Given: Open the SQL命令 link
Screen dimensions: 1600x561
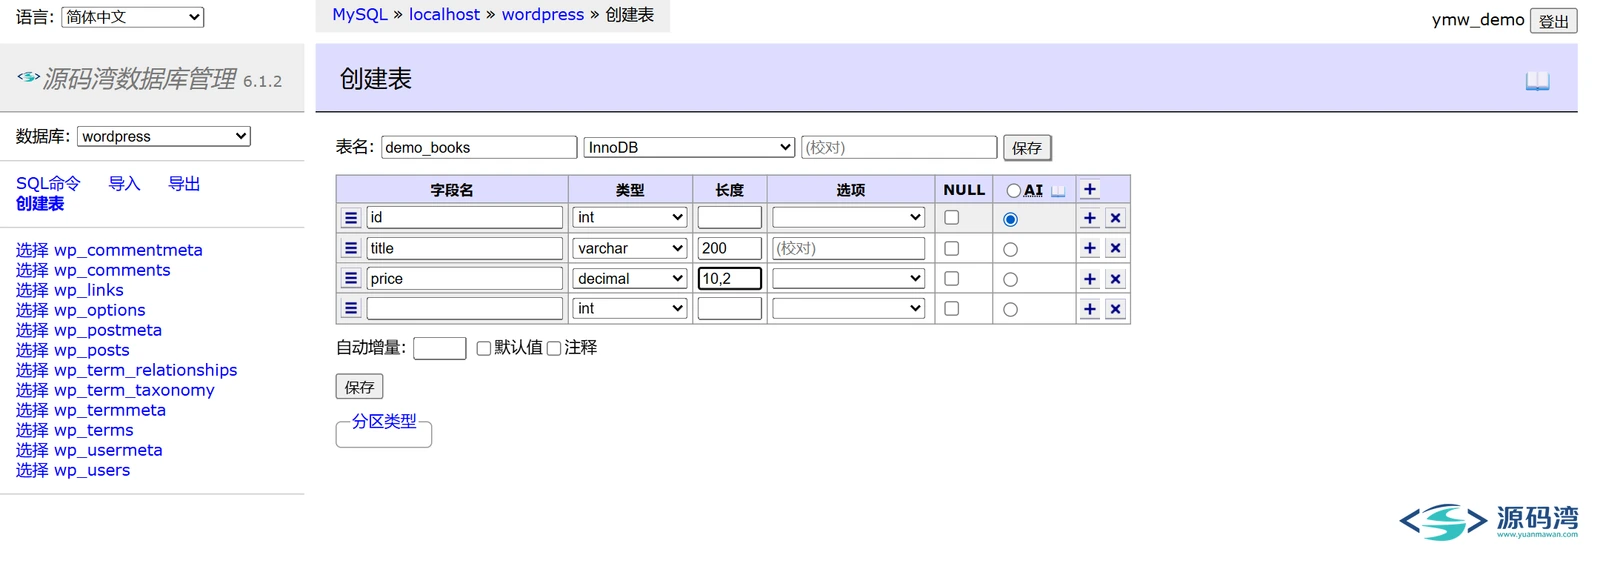Looking at the screenshot, I should pos(48,183).
